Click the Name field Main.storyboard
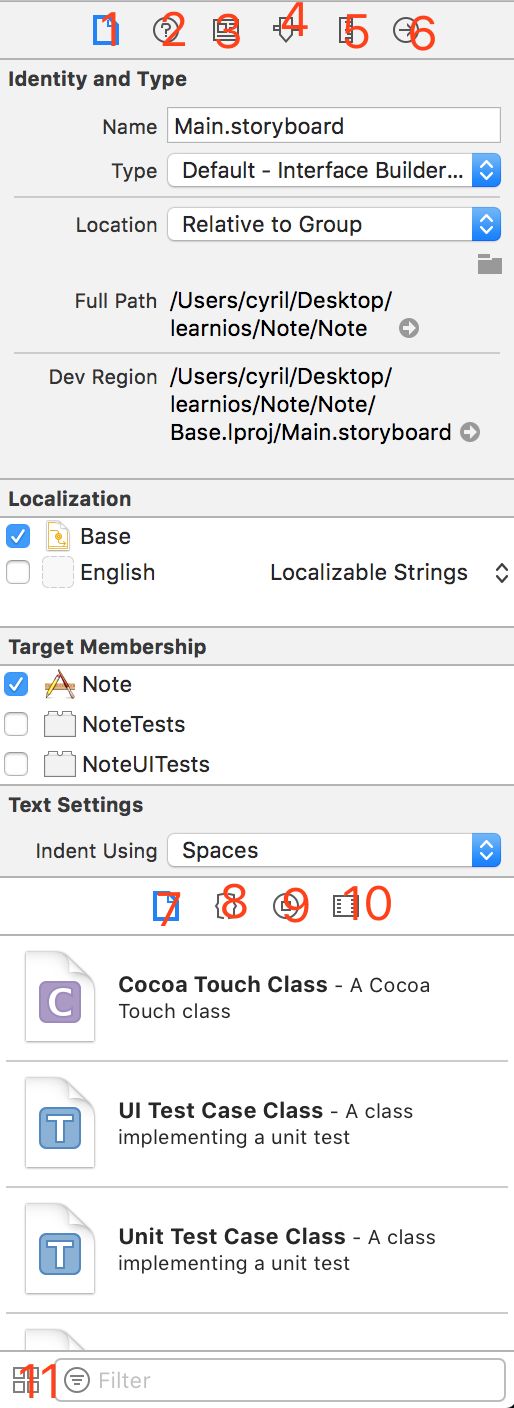The image size is (514, 1408). [x=333, y=126]
